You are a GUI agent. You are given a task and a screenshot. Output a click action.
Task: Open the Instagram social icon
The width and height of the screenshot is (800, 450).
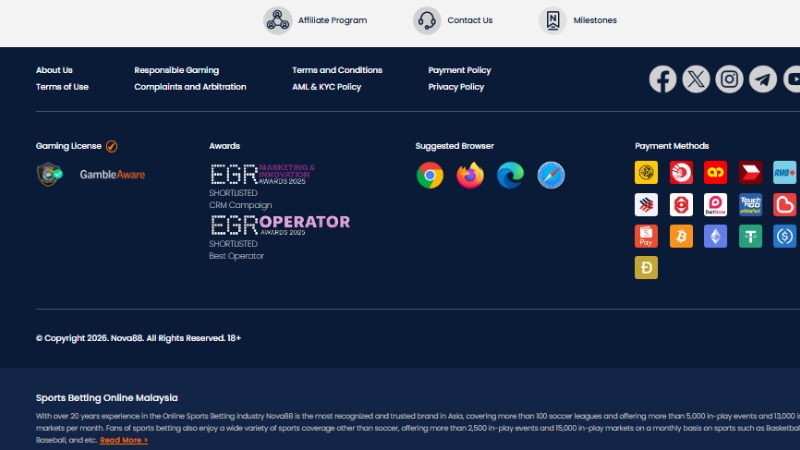click(x=729, y=79)
